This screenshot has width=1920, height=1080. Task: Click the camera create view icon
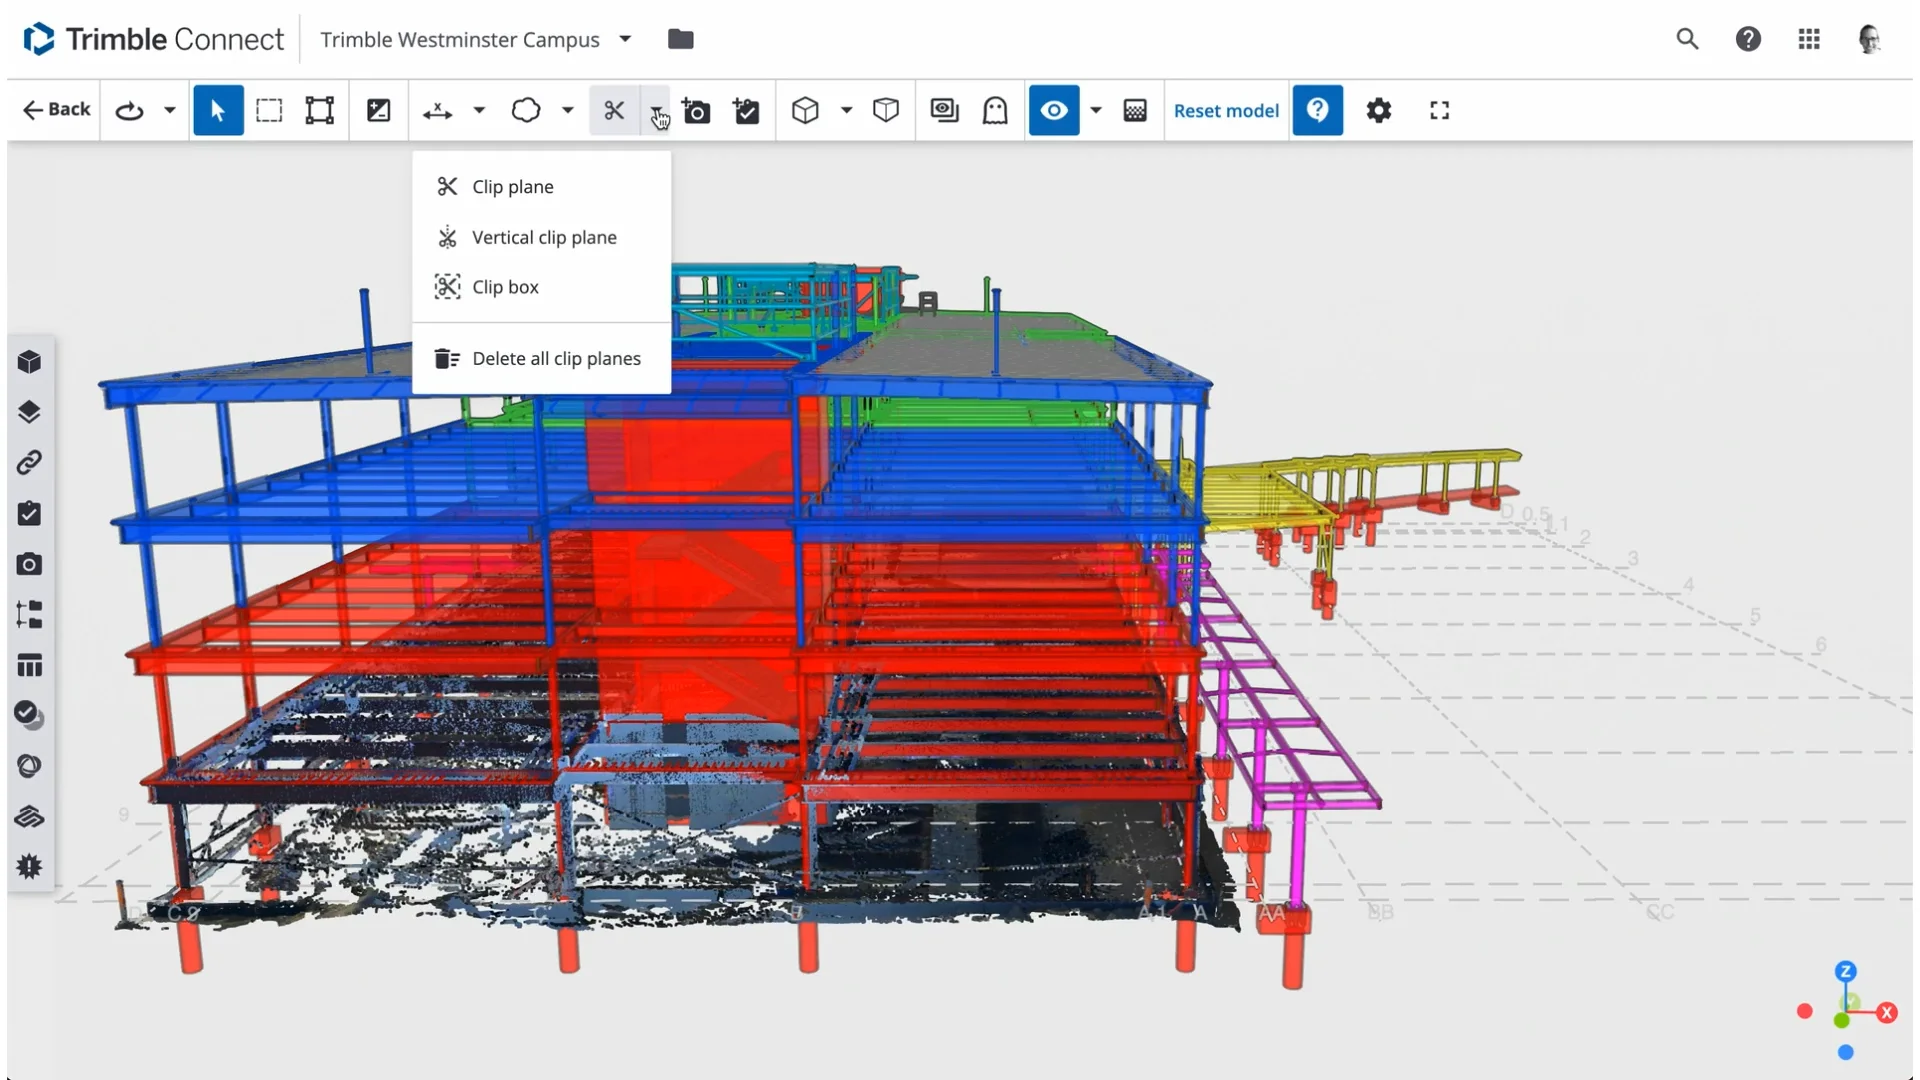(x=696, y=110)
